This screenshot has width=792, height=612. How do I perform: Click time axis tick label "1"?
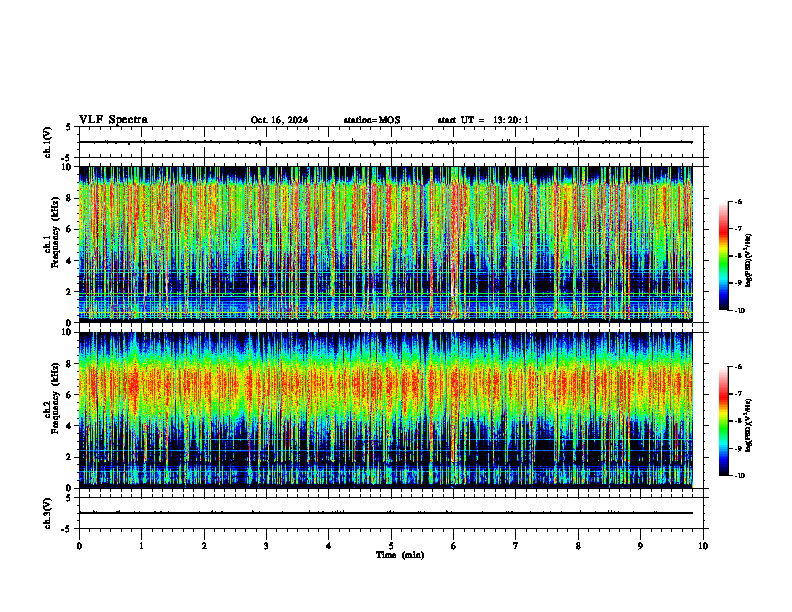click(x=141, y=546)
